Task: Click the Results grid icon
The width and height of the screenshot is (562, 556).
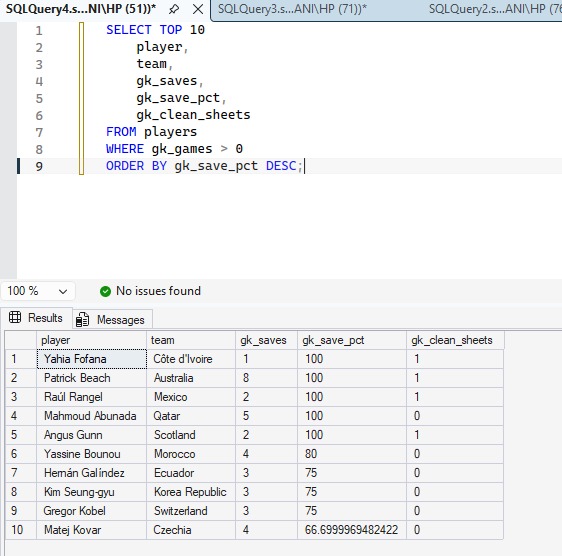Action: click(x=15, y=317)
